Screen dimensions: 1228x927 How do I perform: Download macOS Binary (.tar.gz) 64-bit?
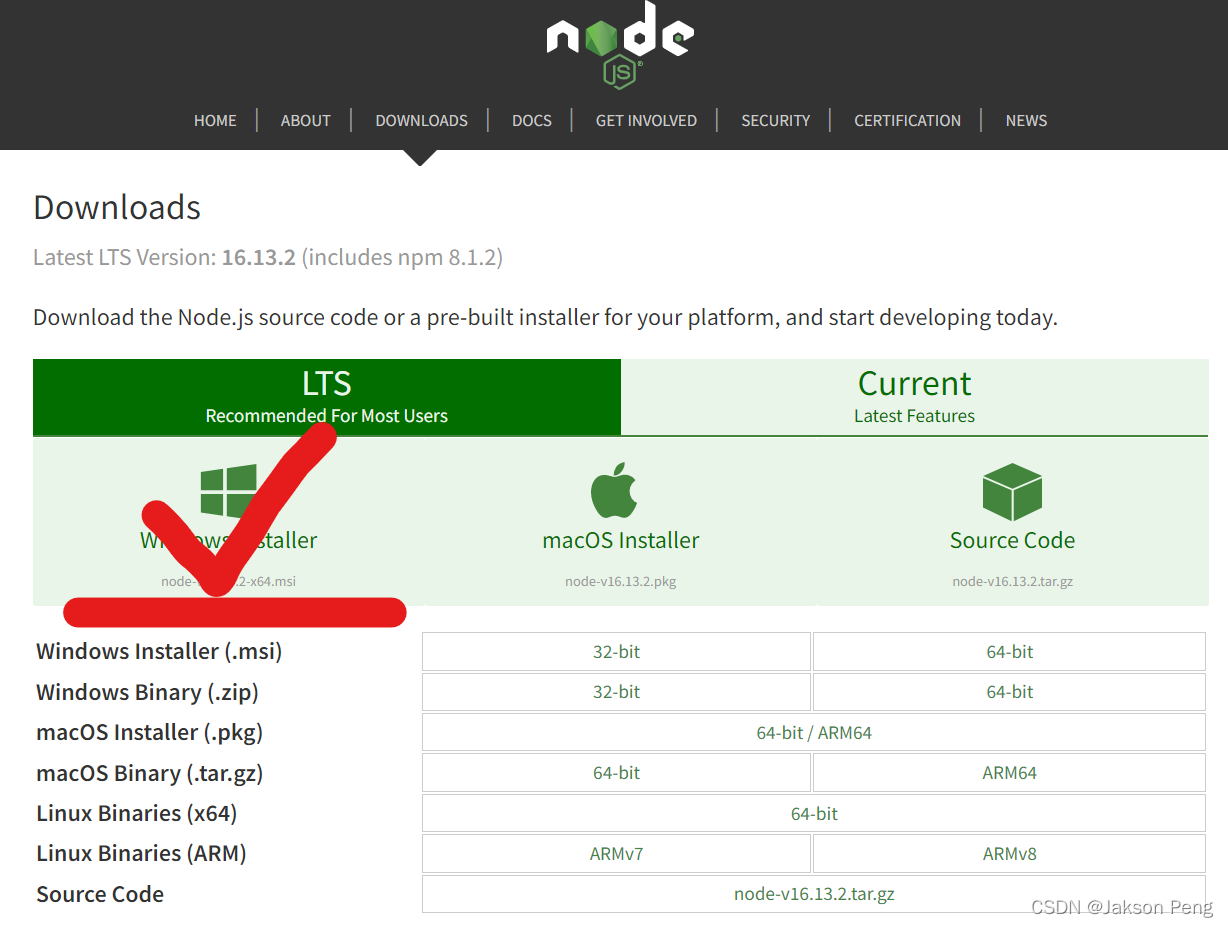pos(616,773)
